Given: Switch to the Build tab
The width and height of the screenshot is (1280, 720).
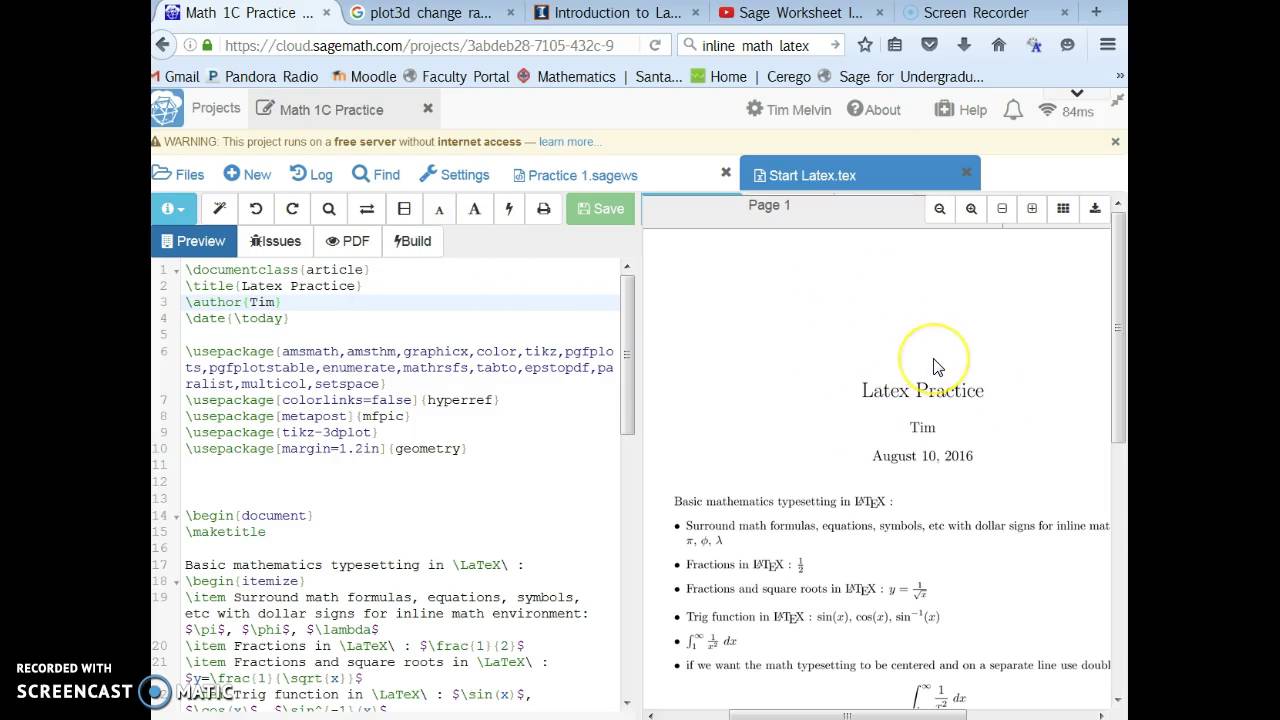Looking at the screenshot, I should 412,241.
